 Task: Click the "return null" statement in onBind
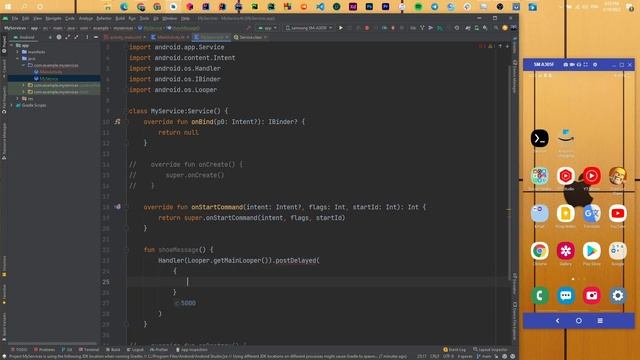pos(178,132)
